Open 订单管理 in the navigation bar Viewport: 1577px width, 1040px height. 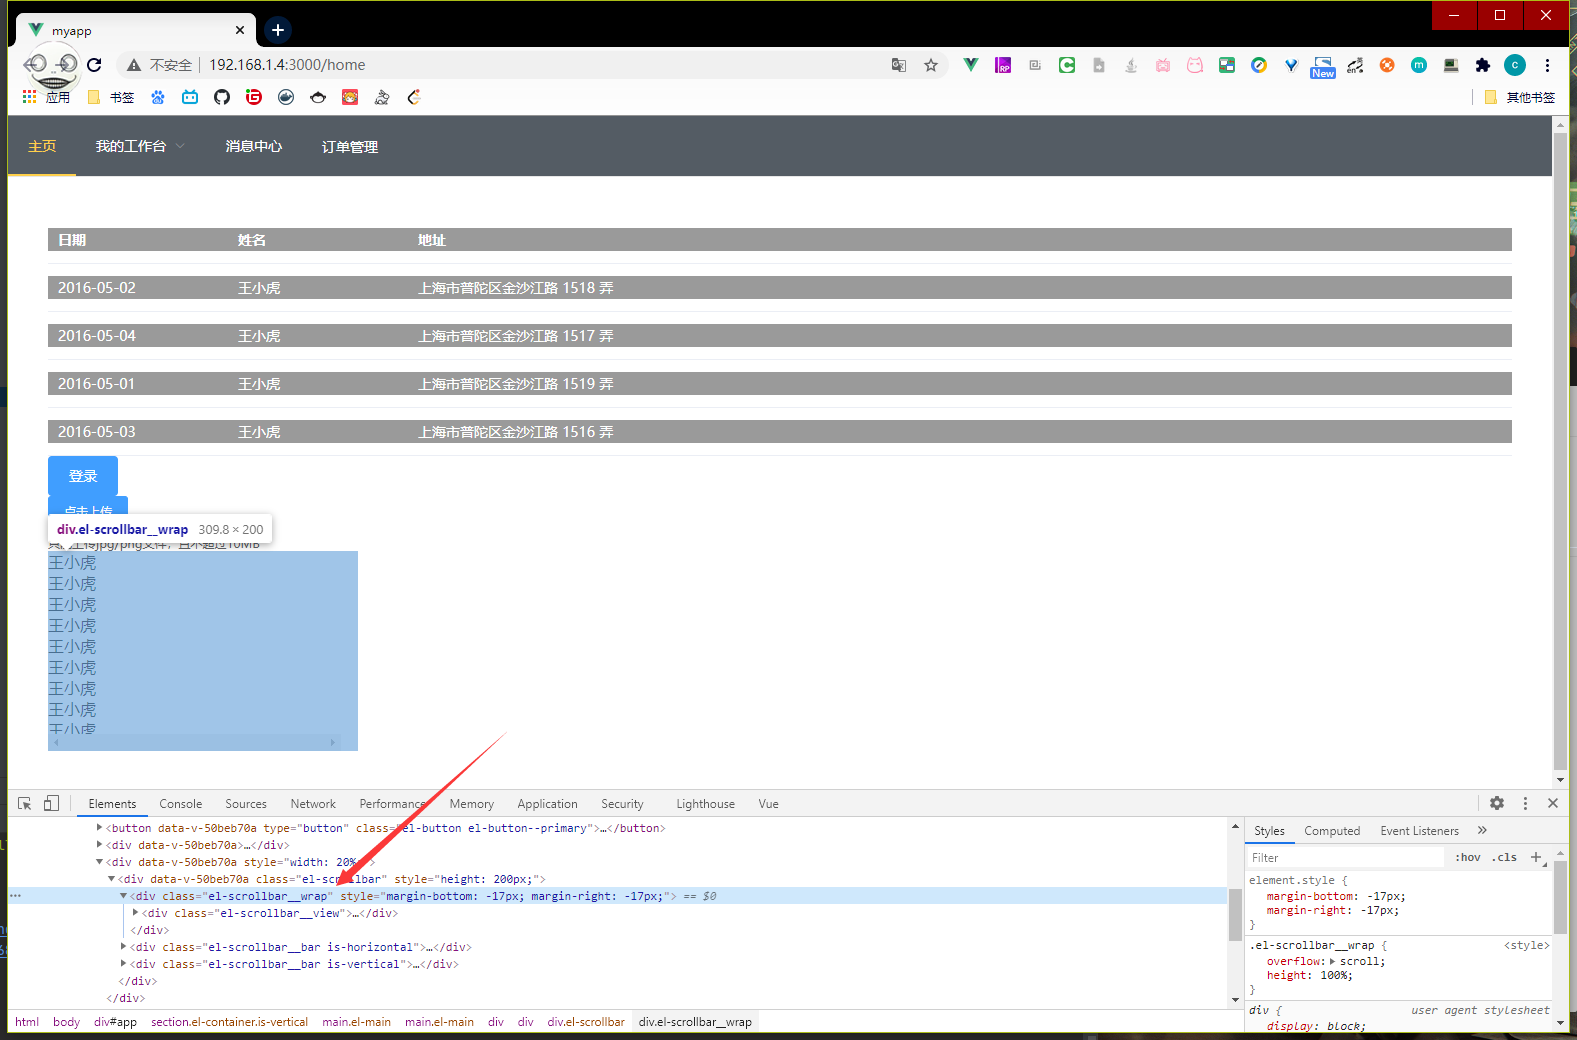(349, 147)
